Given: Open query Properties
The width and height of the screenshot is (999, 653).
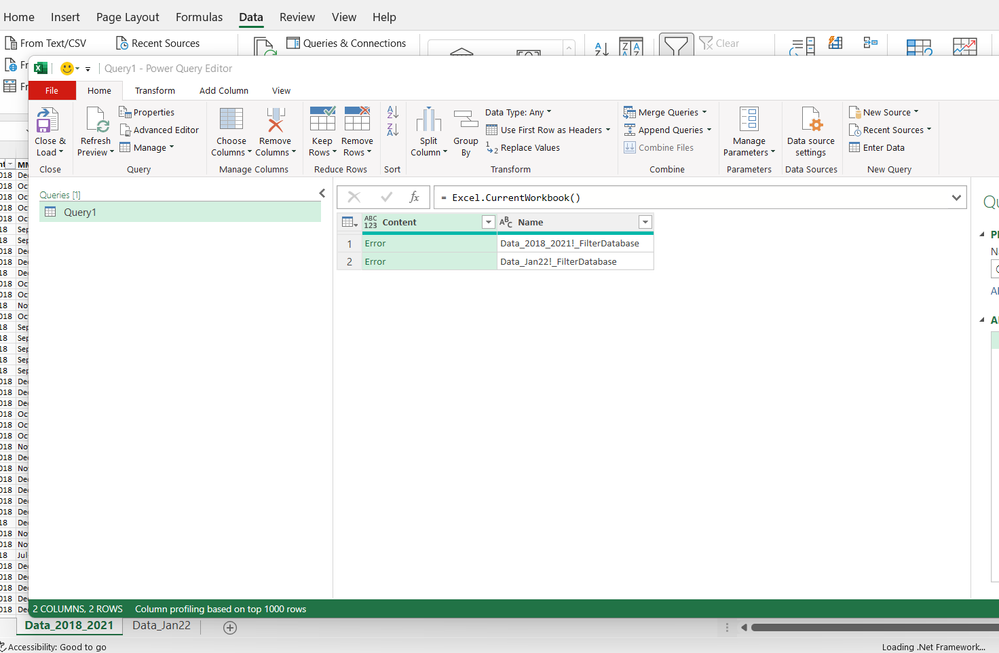Looking at the screenshot, I should point(147,112).
